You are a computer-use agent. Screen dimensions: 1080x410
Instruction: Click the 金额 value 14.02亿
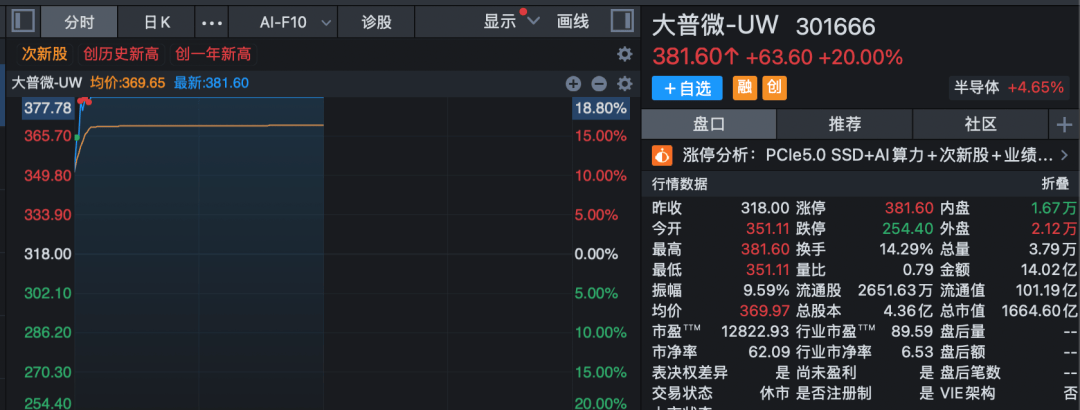(1049, 269)
